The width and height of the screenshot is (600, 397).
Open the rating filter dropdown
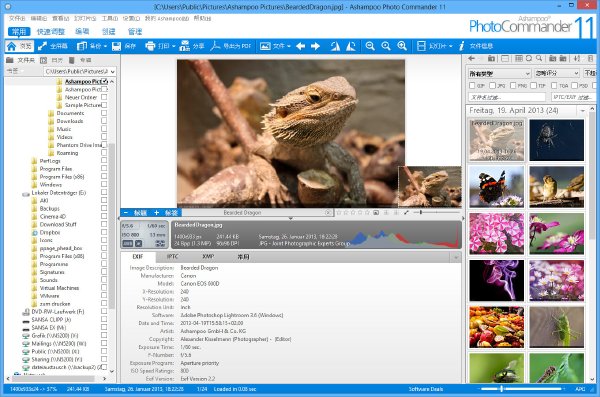click(576, 73)
